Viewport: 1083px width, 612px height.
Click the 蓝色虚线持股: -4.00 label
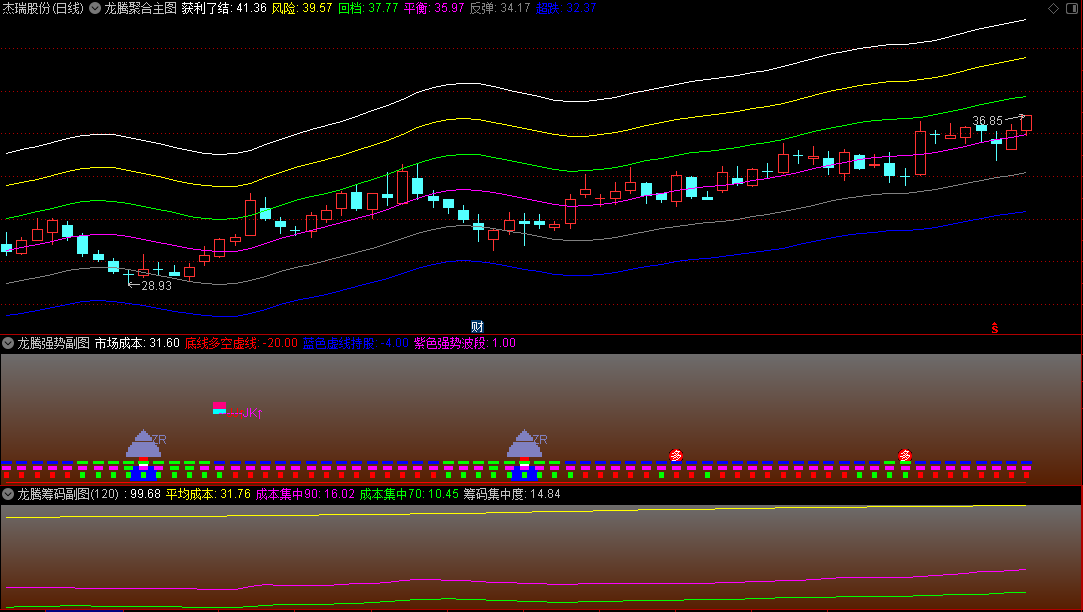(356, 343)
